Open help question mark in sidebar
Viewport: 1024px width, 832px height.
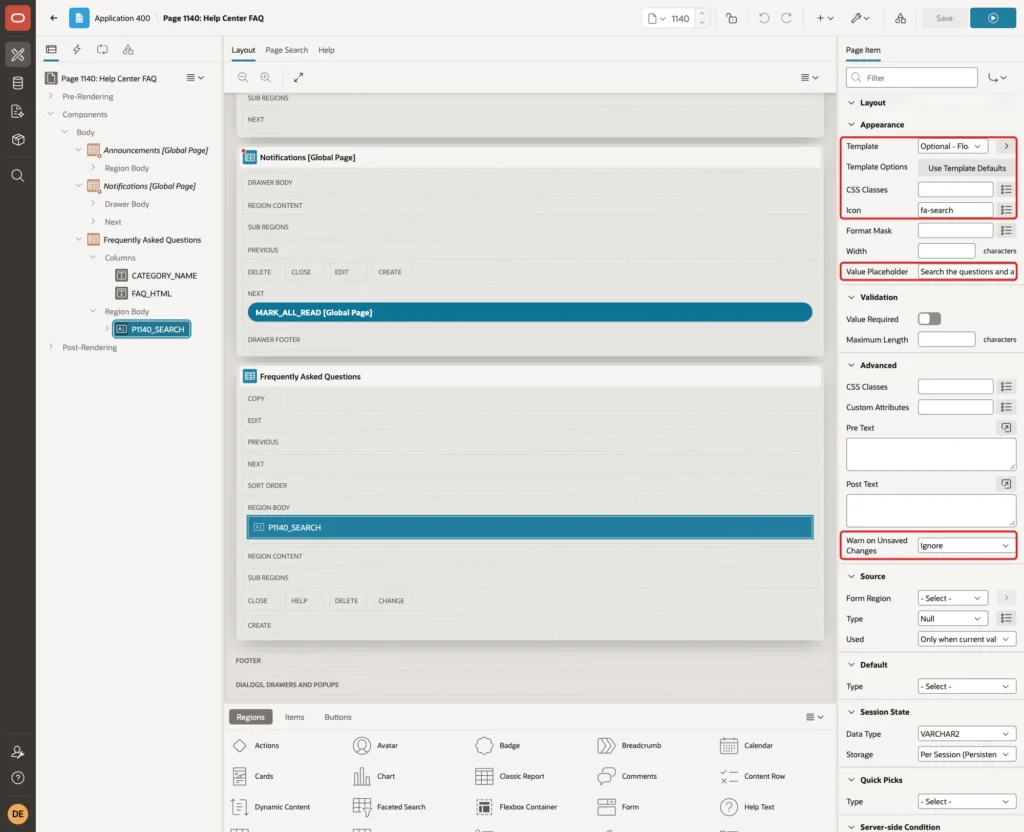coord(18,778)
